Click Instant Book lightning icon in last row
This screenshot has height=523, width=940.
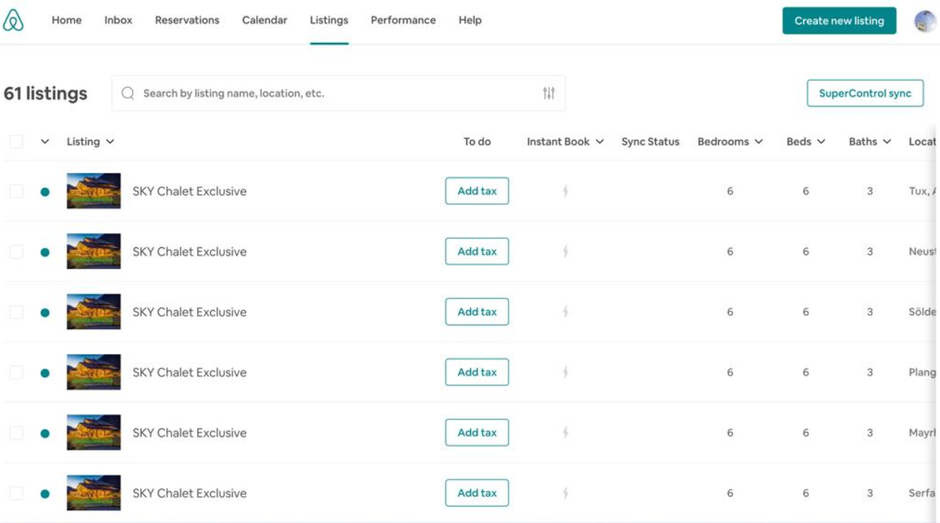[565, 493]
